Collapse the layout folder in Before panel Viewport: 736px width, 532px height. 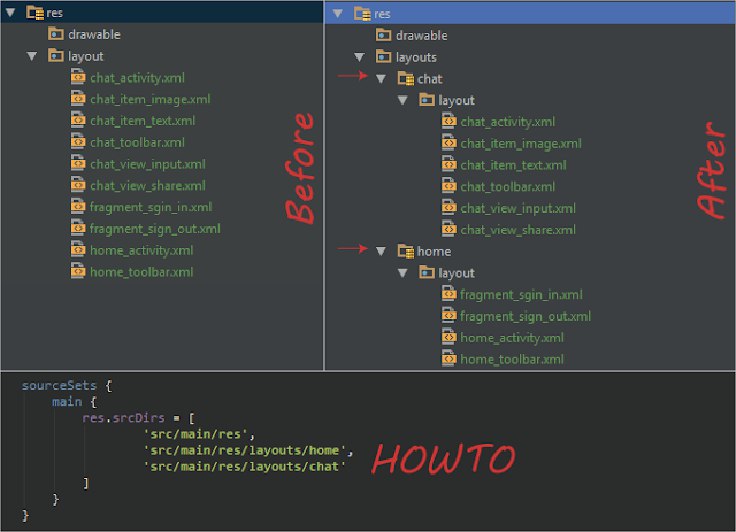coord(32,56)
